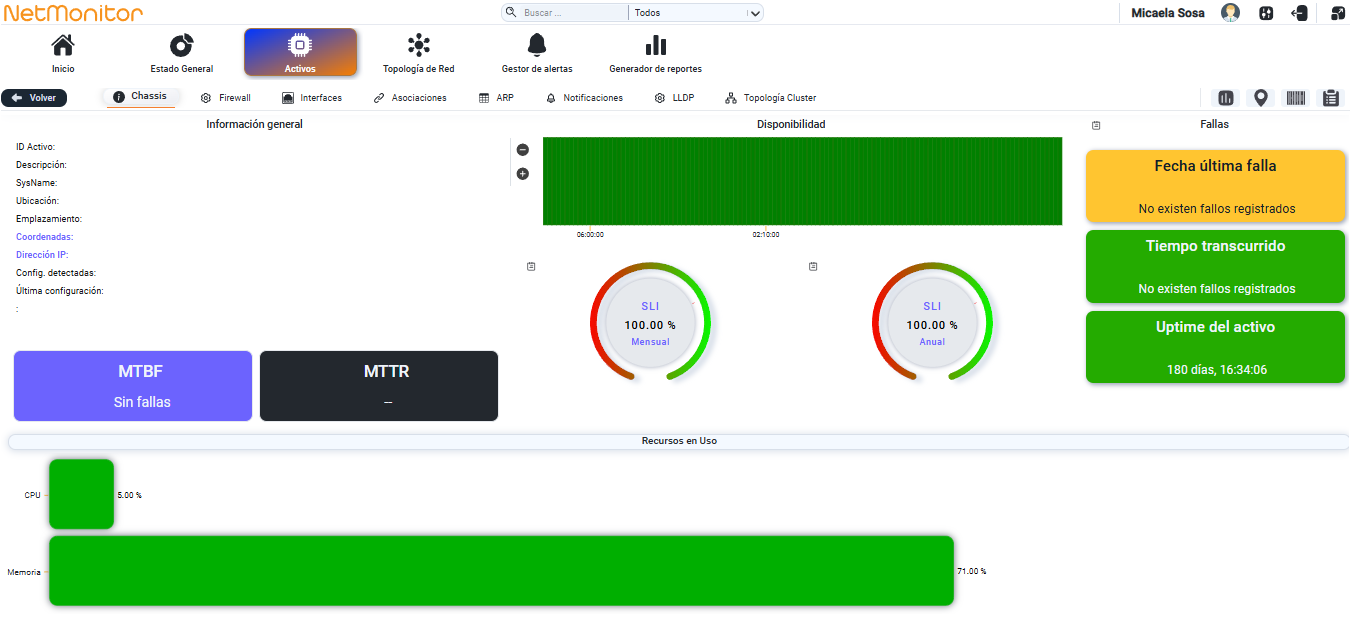Open the settings sliders icon in header
1350x623 pixels.
tap(1266, 13)
